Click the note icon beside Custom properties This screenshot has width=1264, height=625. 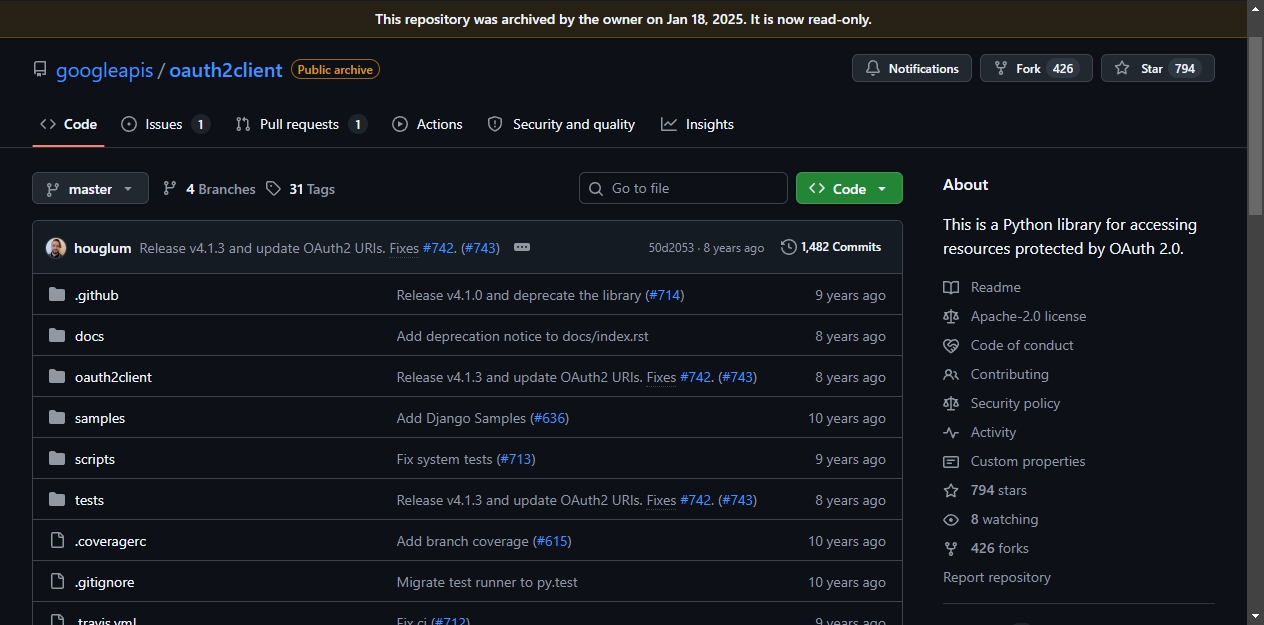(x=951, y=461)
